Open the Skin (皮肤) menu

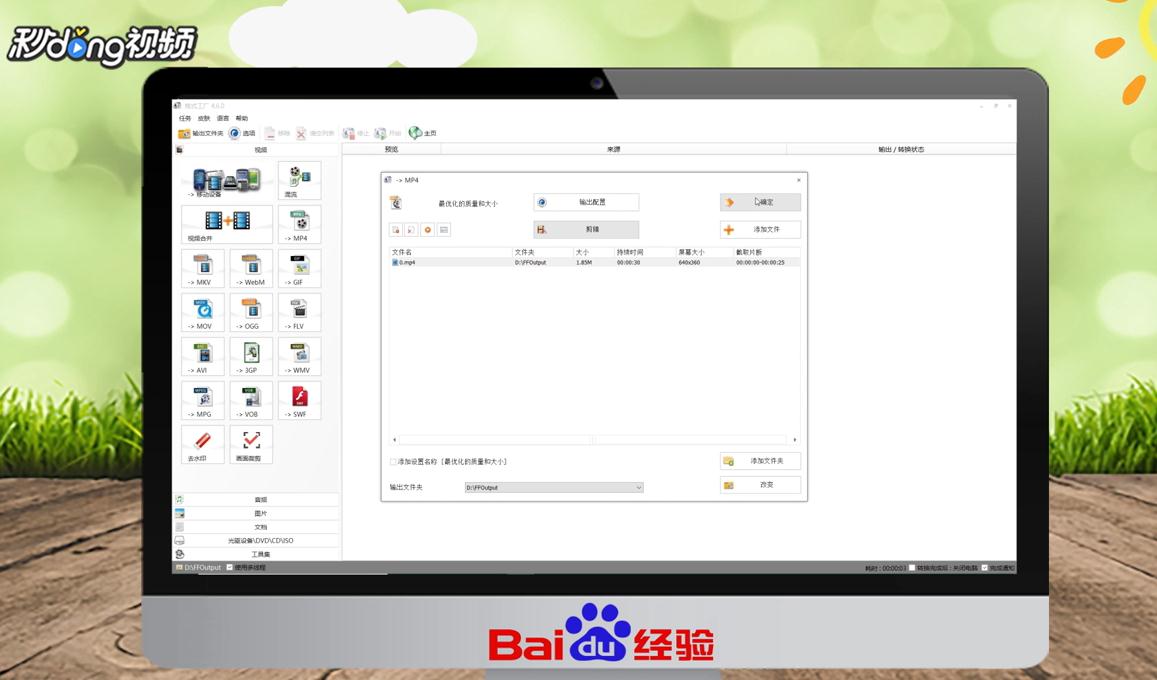tap(204, 118)
